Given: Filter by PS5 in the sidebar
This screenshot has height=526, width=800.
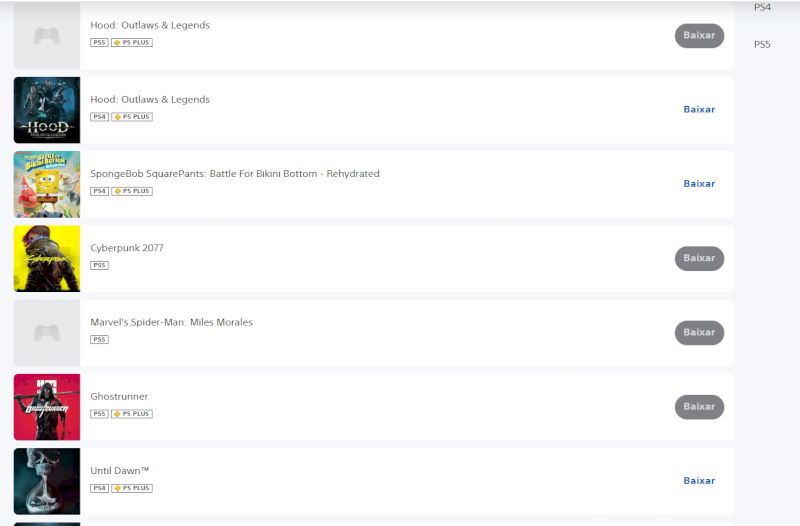Looking at the screenshot, I should 762,44.
